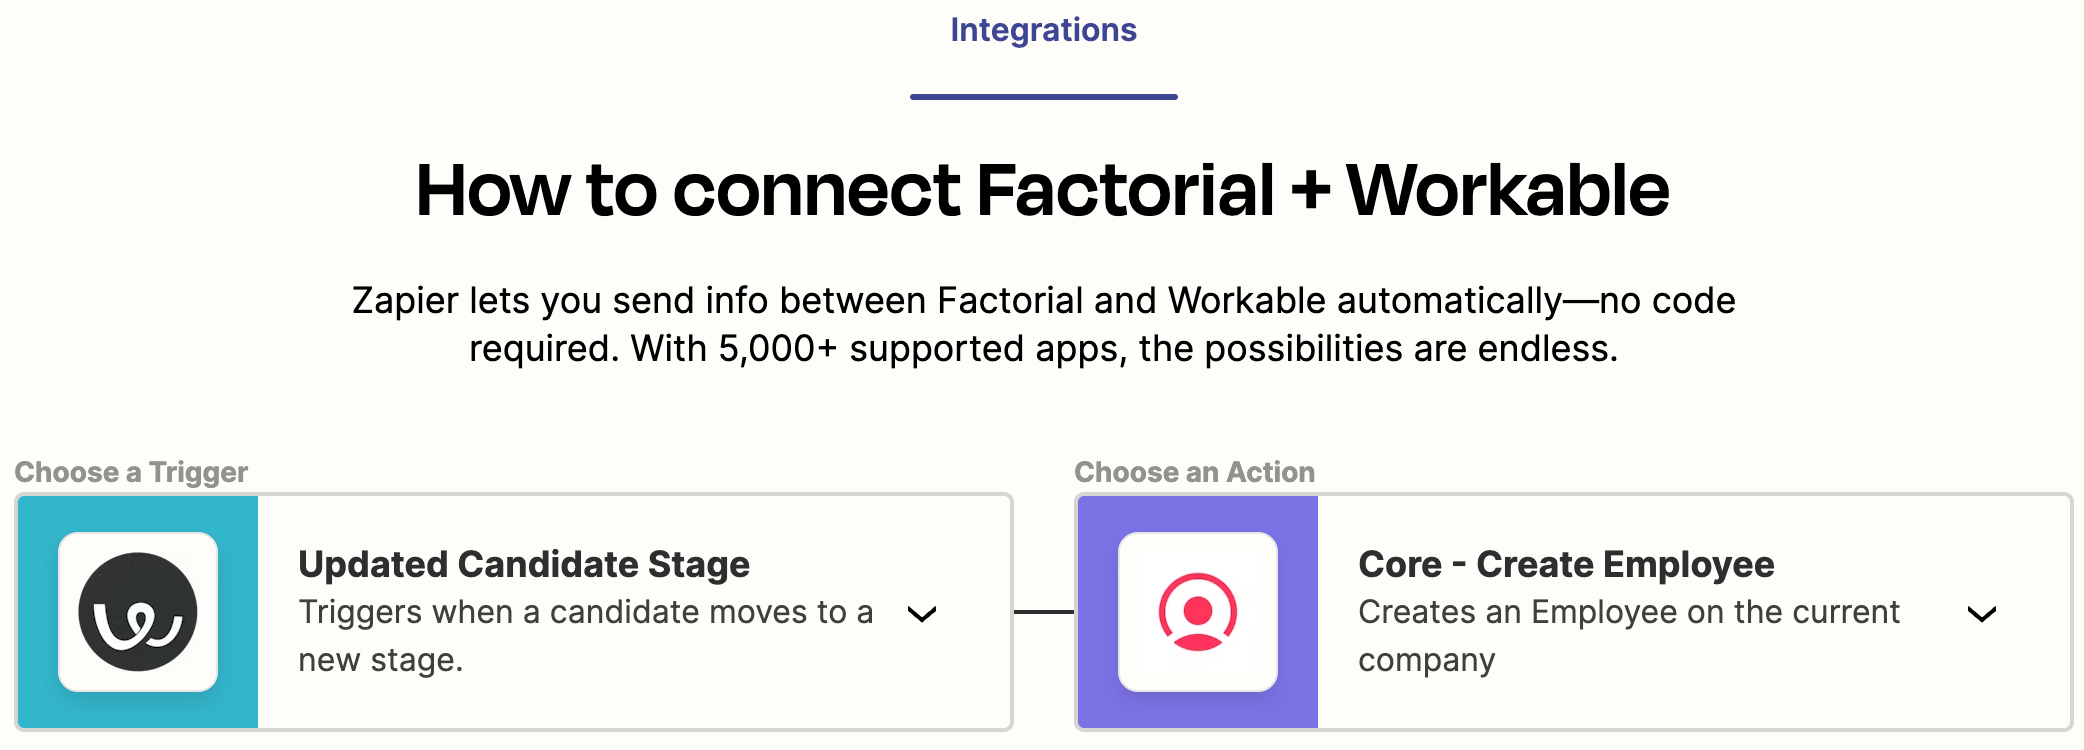Viewport: 2084px width, 750px height.
Task: Click the Updated Candidate Stage title
Action: tap(524, 564)
